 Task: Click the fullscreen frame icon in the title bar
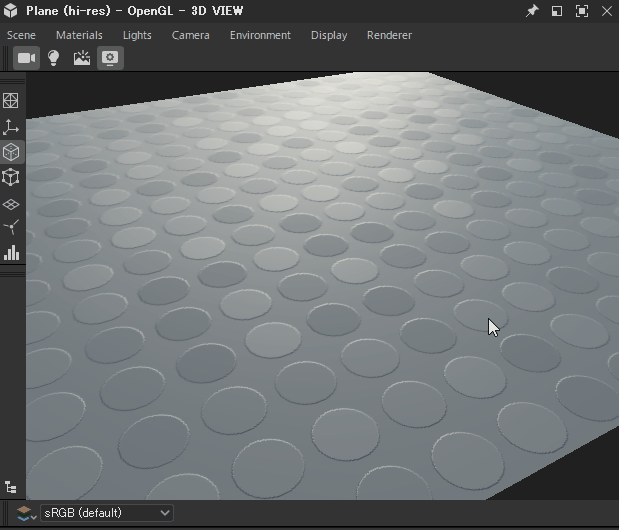tap(581, 11)
